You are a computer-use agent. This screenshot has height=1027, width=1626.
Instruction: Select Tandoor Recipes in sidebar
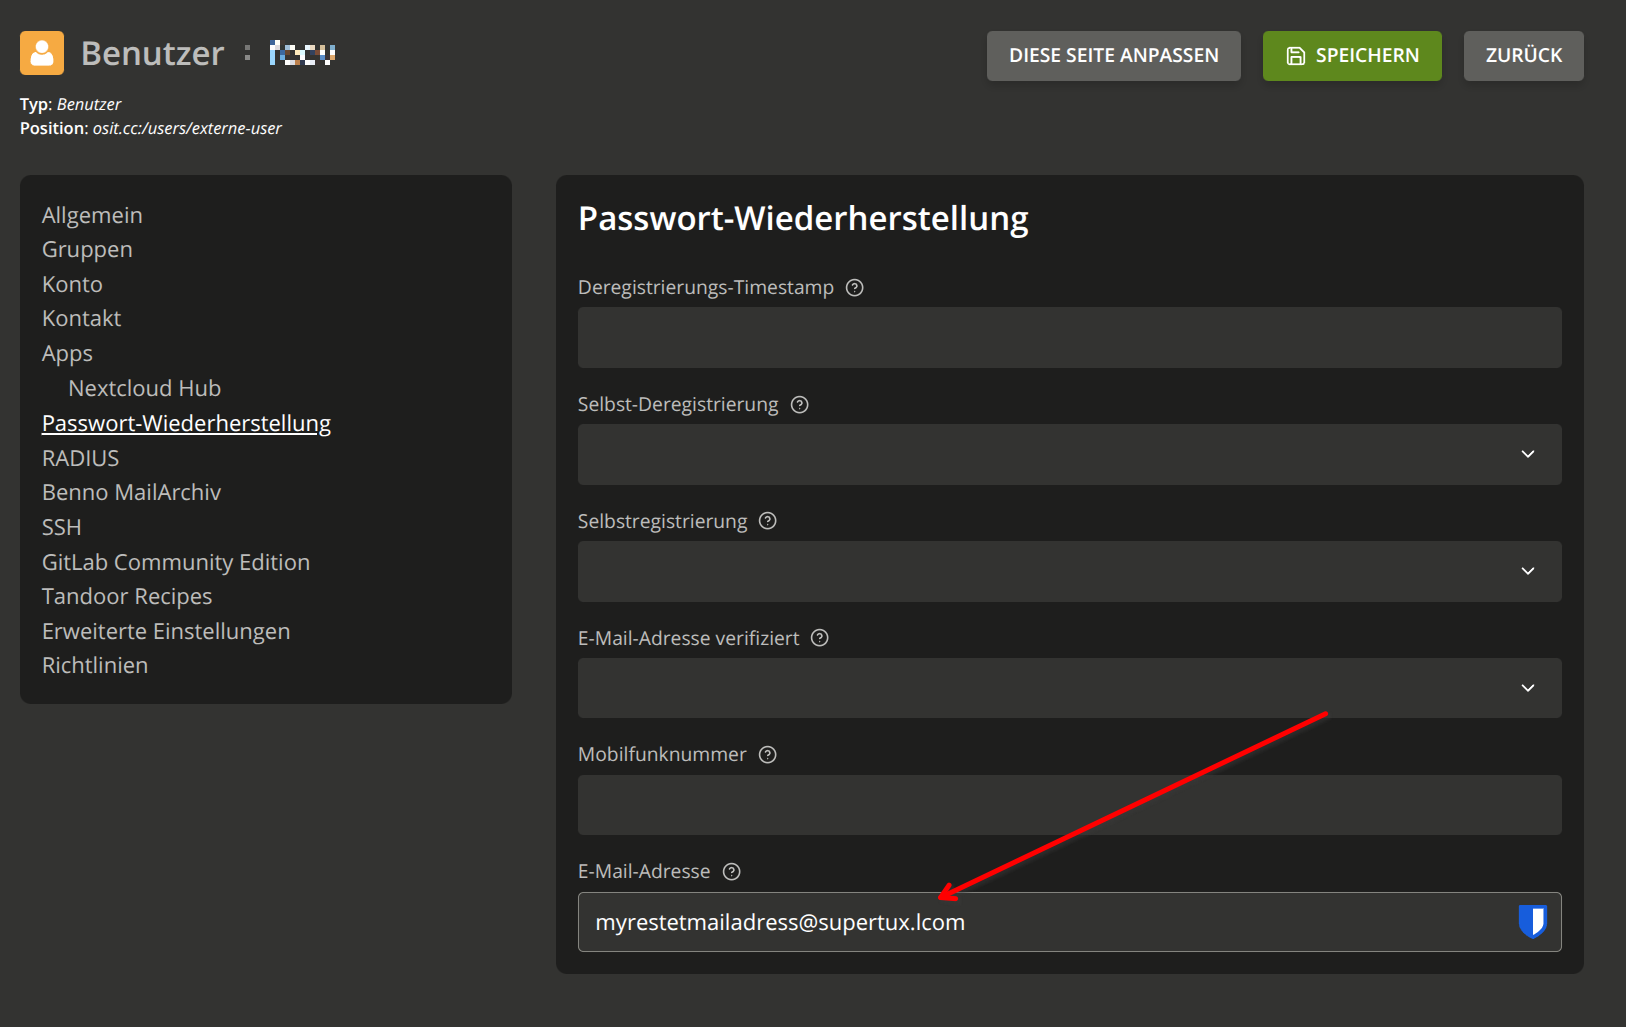tap(127, 597)
